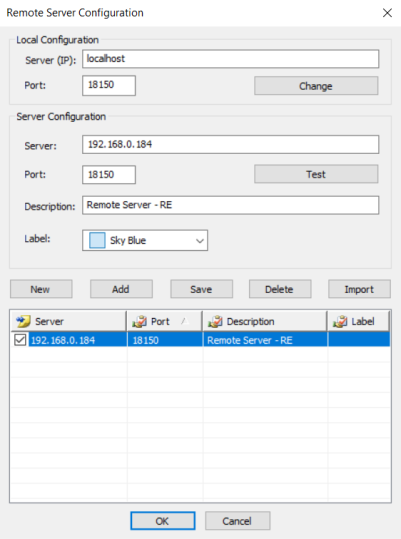Click the Add server button
This screenshot has height=539, width=401.
[121, 289]
